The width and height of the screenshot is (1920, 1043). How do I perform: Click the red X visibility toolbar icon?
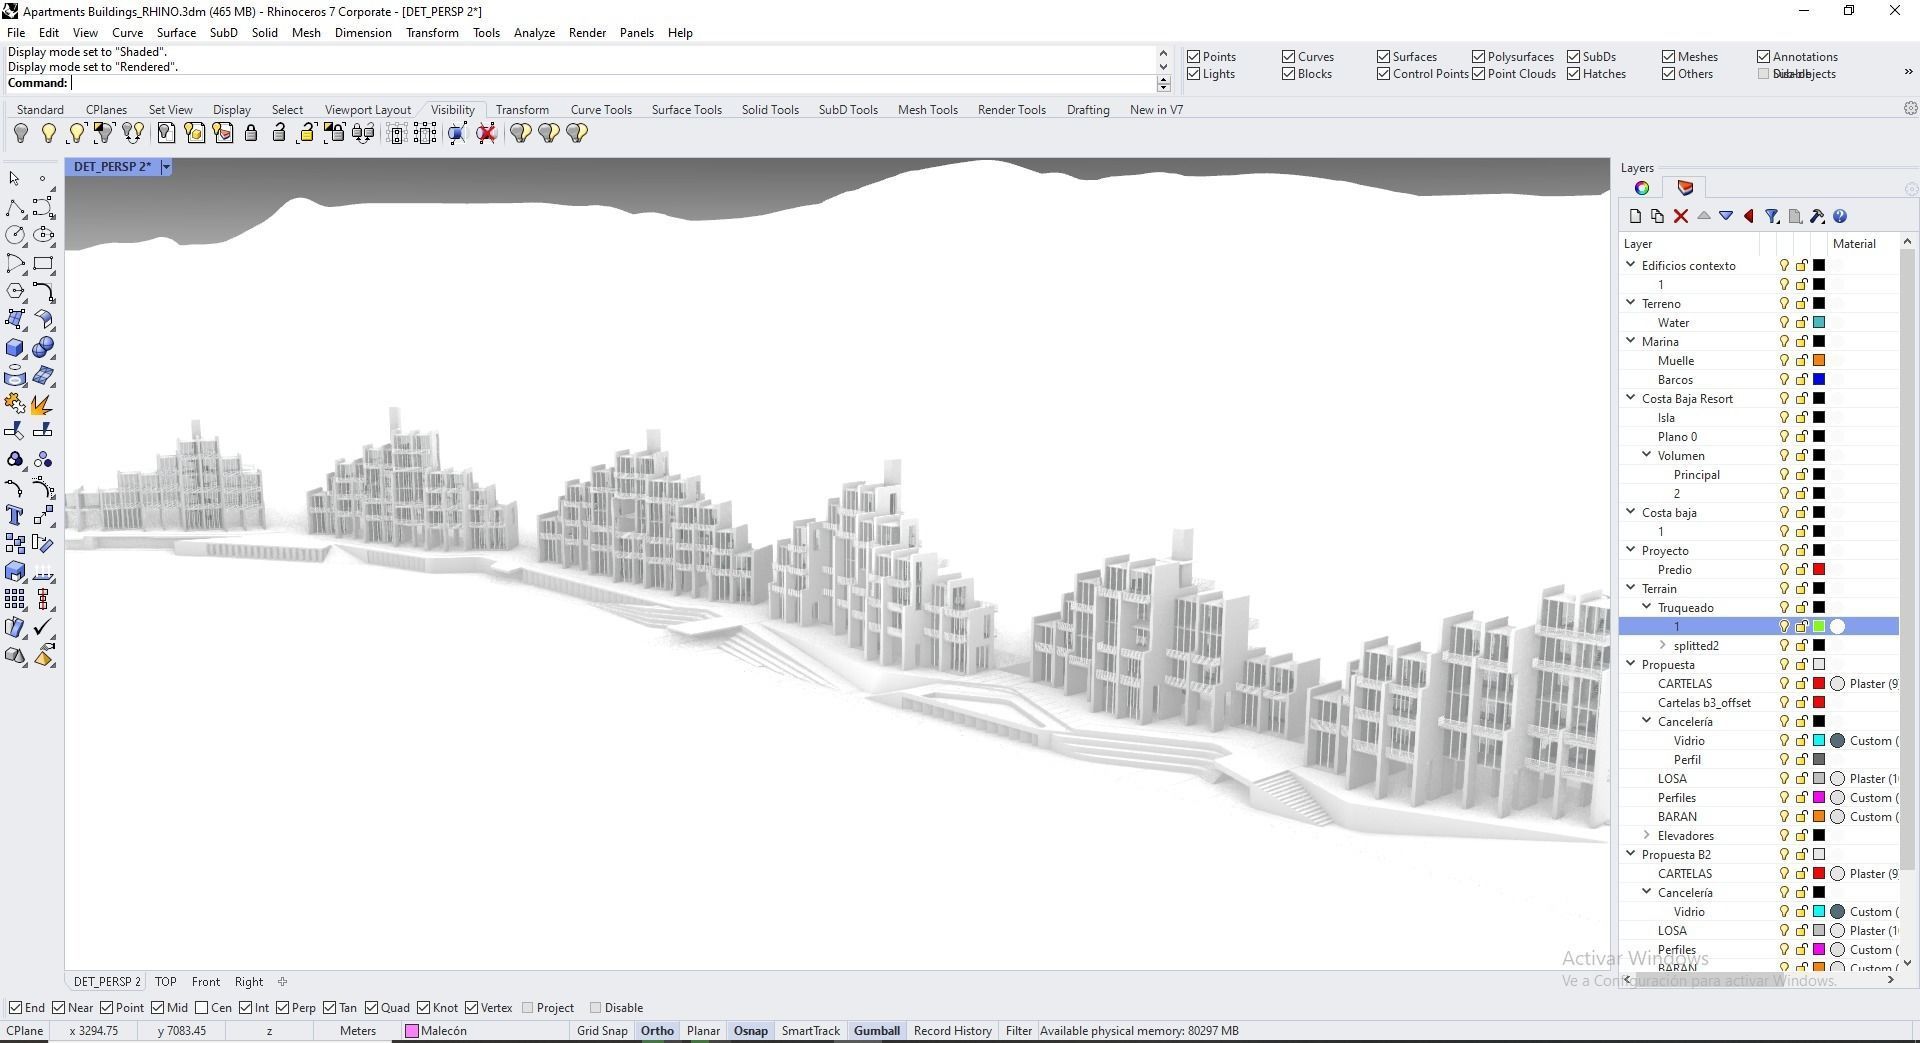[487, 133]
